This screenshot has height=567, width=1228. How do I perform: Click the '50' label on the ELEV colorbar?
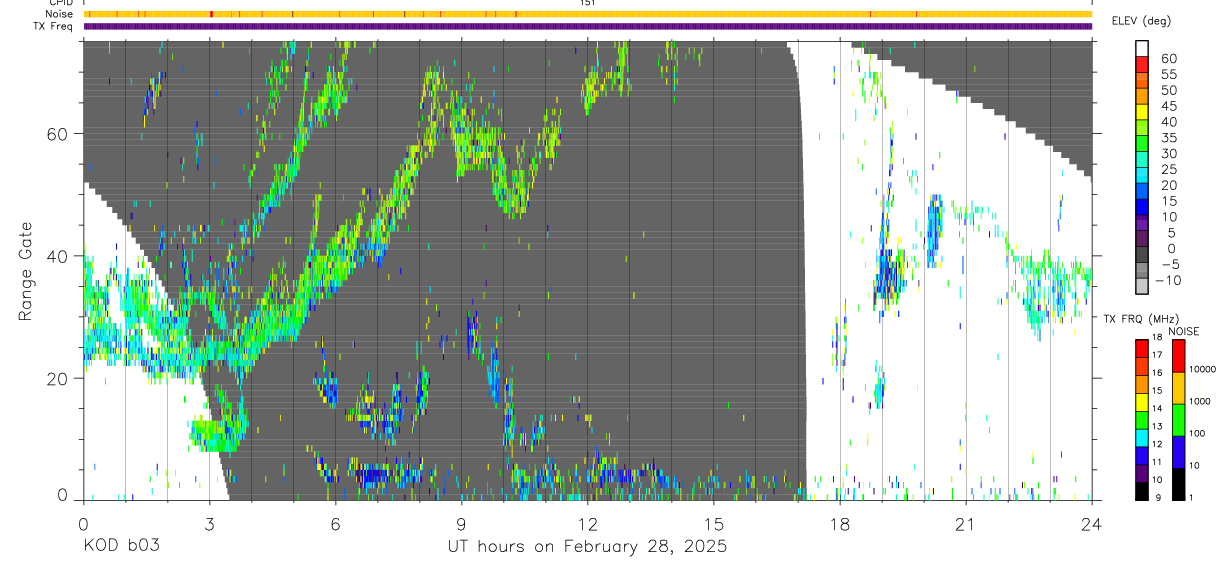coord(1169,91)
